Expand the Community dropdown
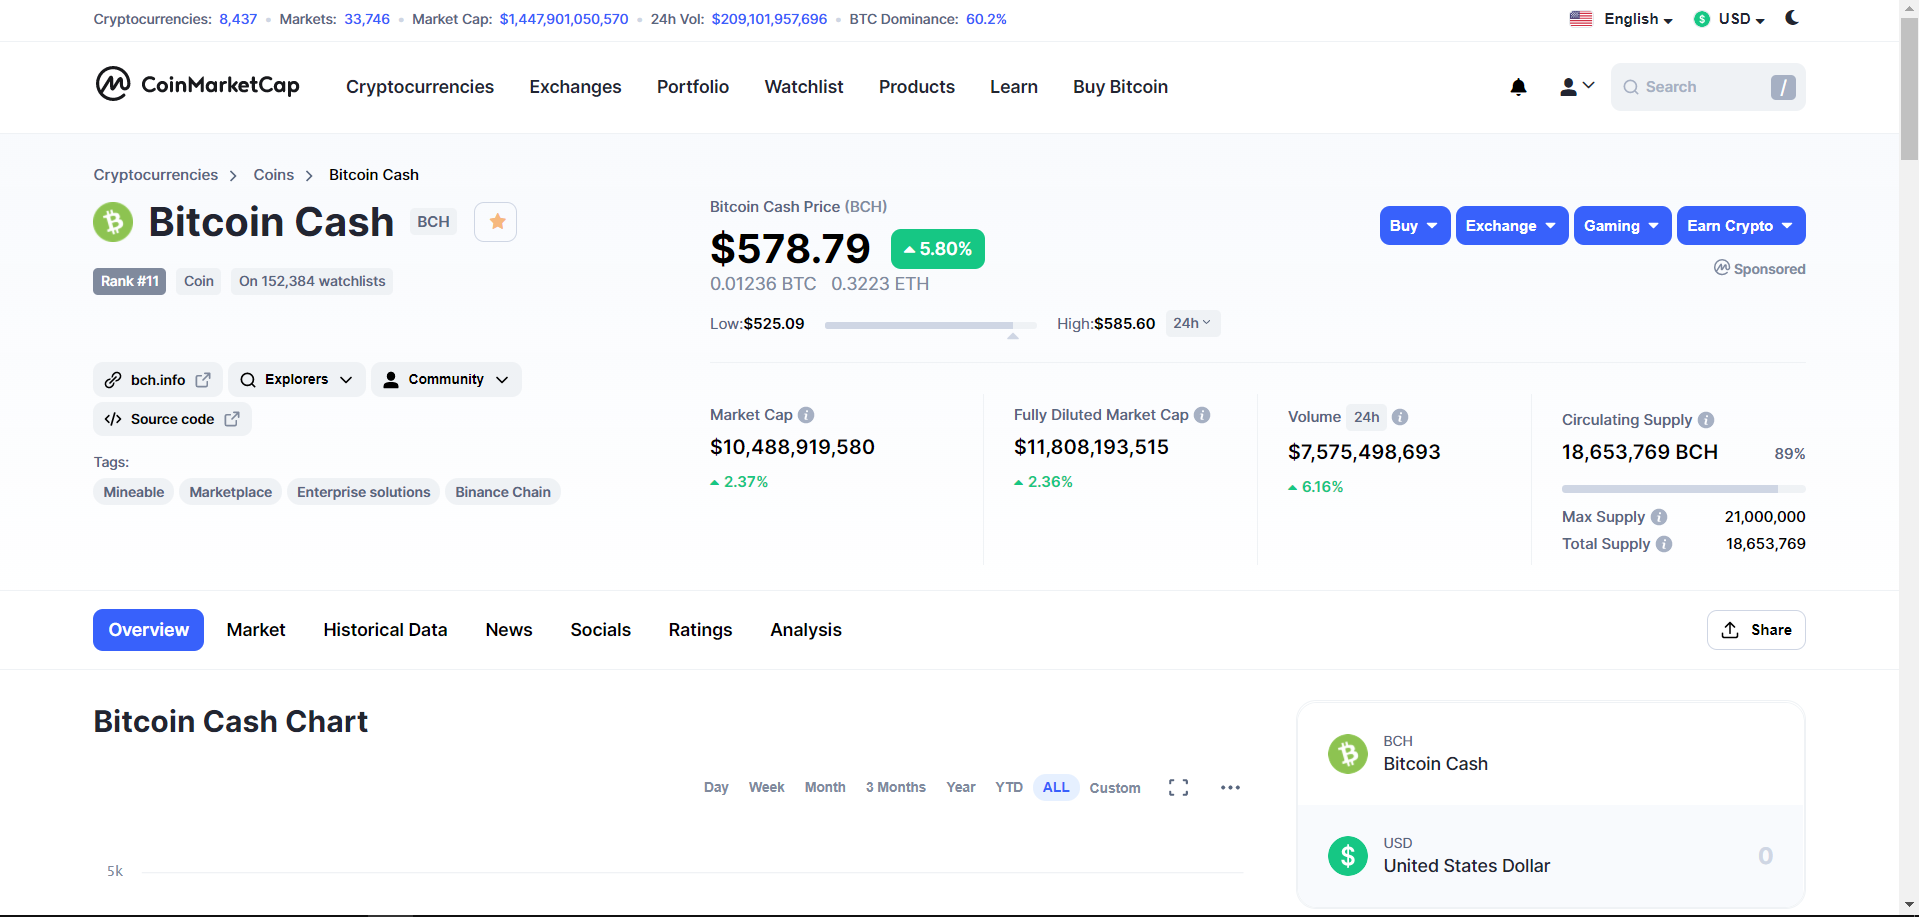This screenshot has width=1919, height=917. pyautogui.click(x=446, y=380)
